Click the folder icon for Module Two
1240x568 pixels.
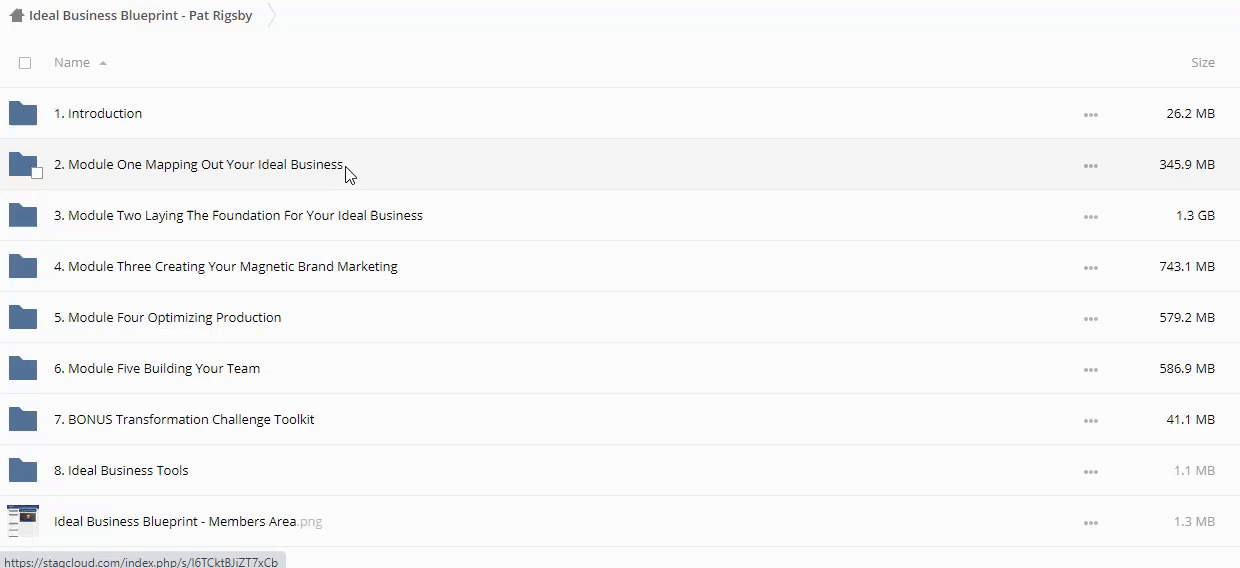[23, 216]
